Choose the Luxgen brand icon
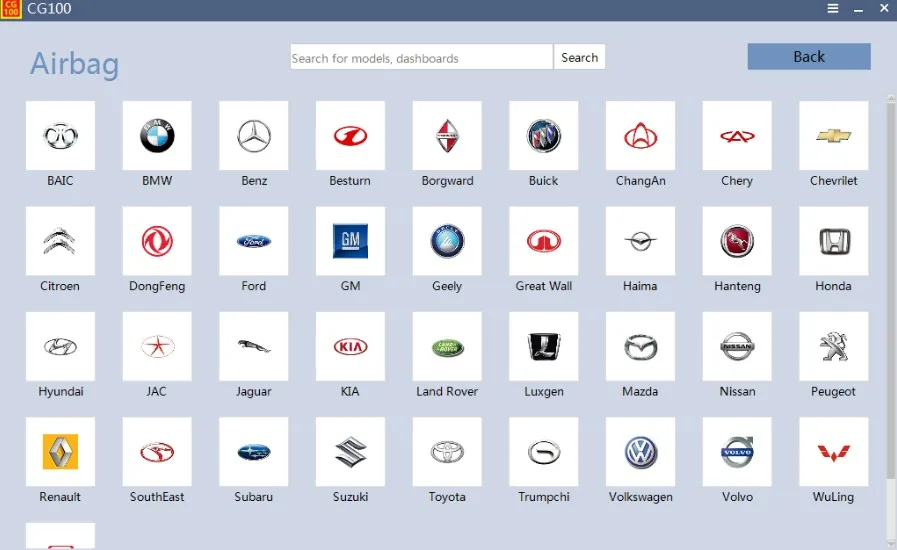Image resolution: width=897 pixels, height=550 pixels. click(543, 346)
